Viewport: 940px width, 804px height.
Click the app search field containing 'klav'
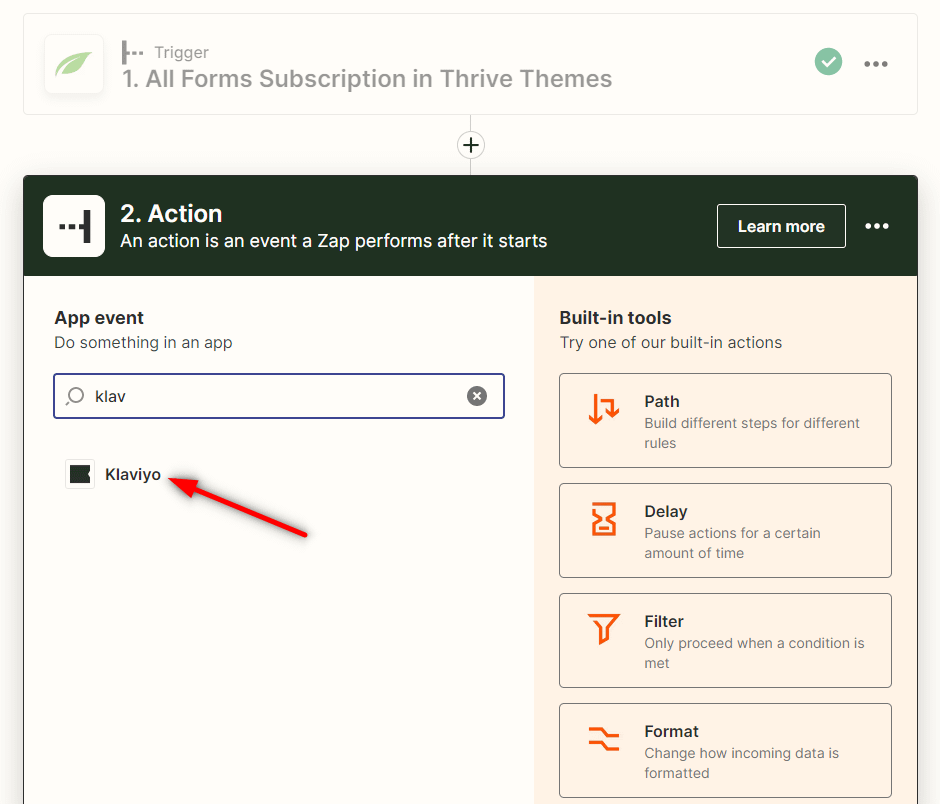pyautogui.click(x=270, y=396)
